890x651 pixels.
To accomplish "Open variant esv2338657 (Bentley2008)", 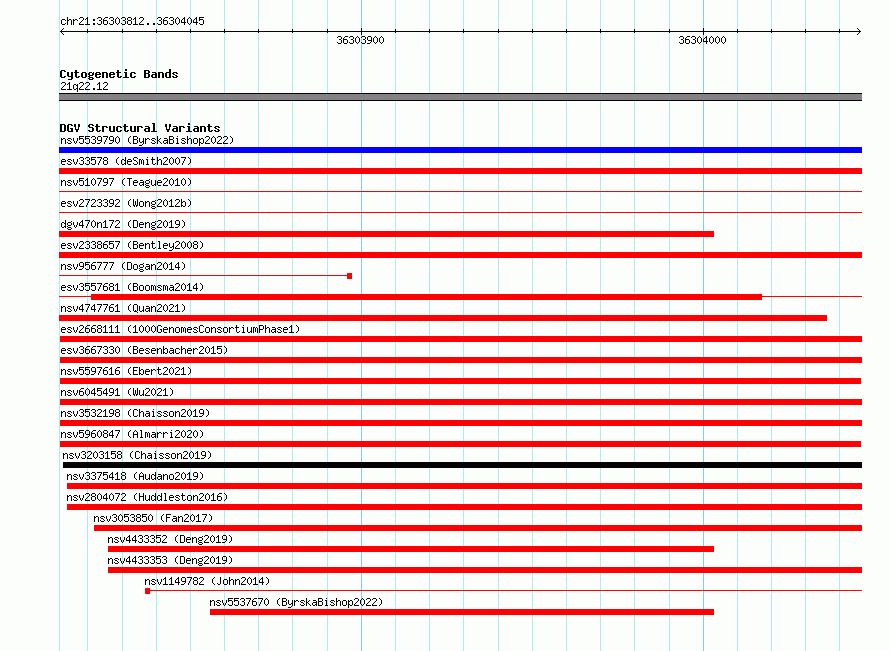I will click(x=132, y=245).
